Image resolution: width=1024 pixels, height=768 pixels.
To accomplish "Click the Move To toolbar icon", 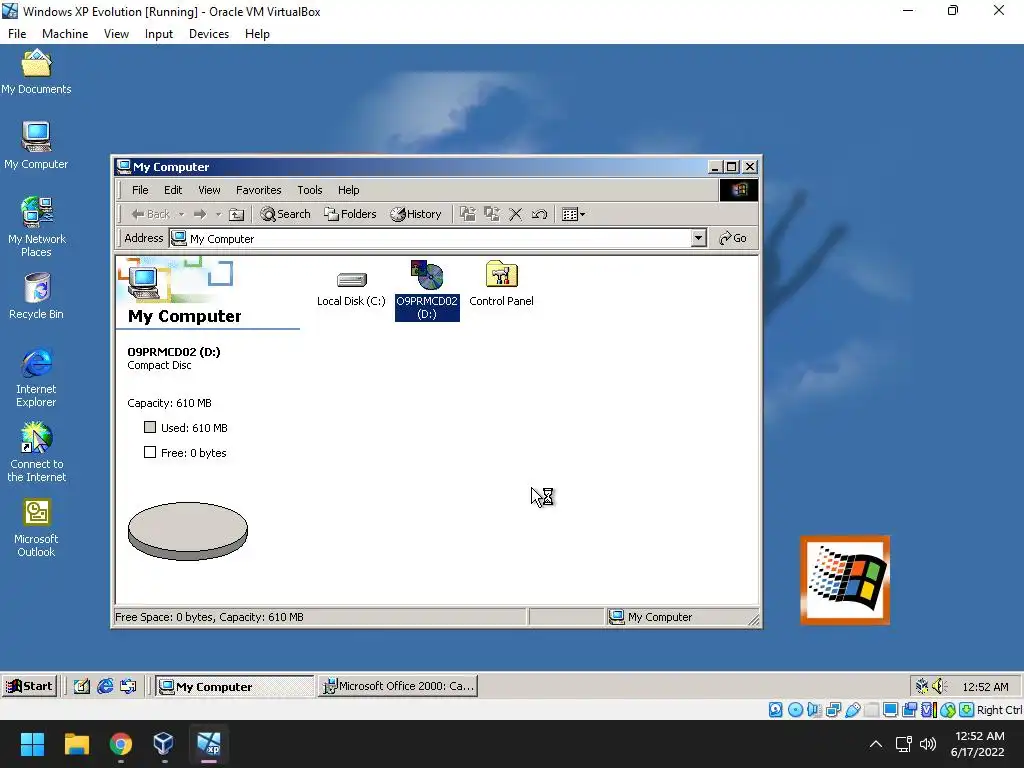I will point(468,214).
